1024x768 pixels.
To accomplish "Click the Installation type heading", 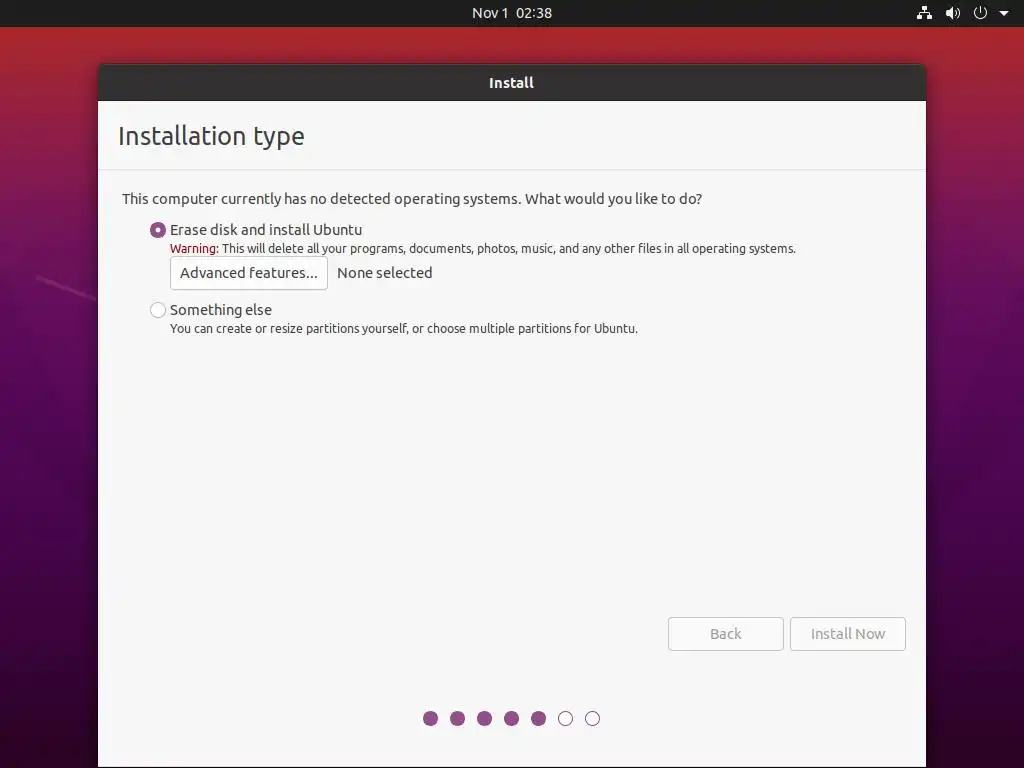I will click(212, 136).
